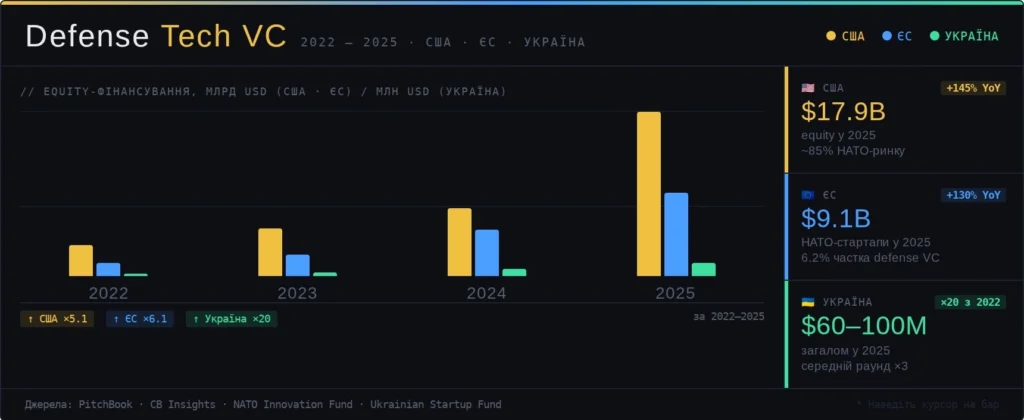
Task: Click the yellow США bar for 2025
Action: 649,193
